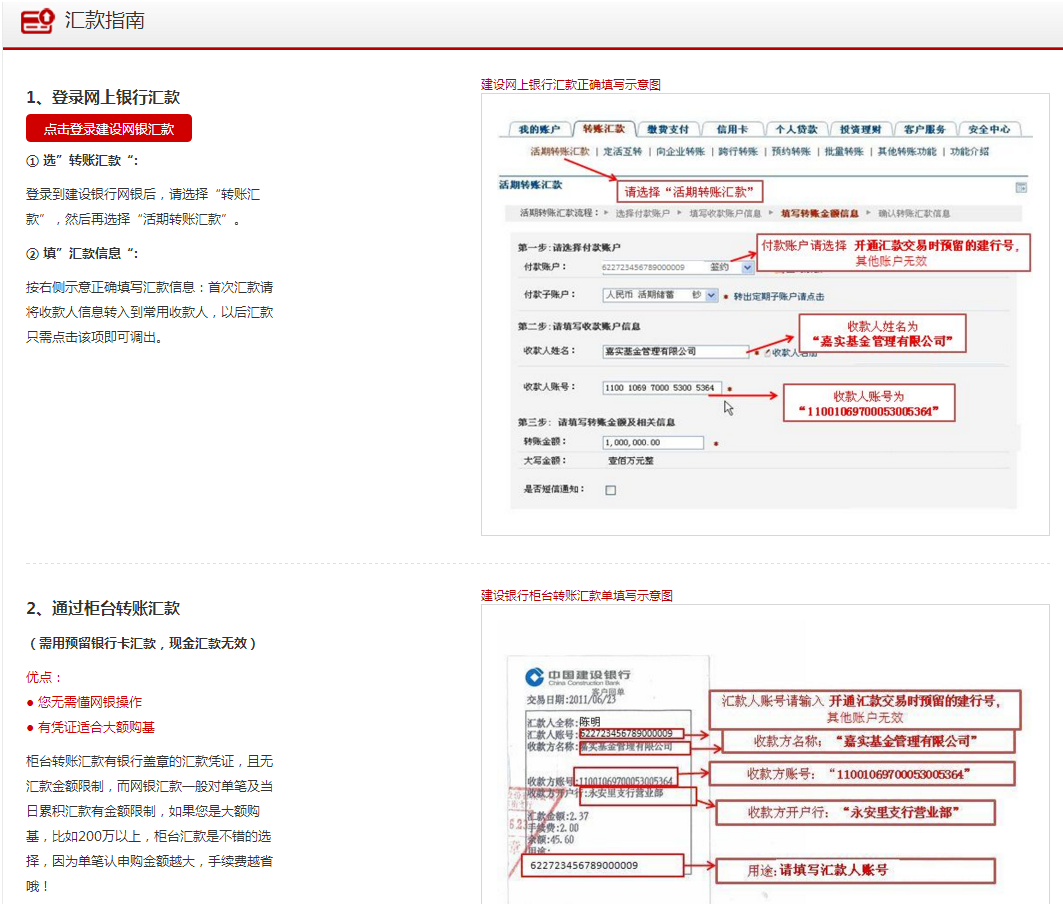Screen dimensions: 1063x904
Task: Click the 您无需懂网银操作 bullet
Action: point(84,702)
